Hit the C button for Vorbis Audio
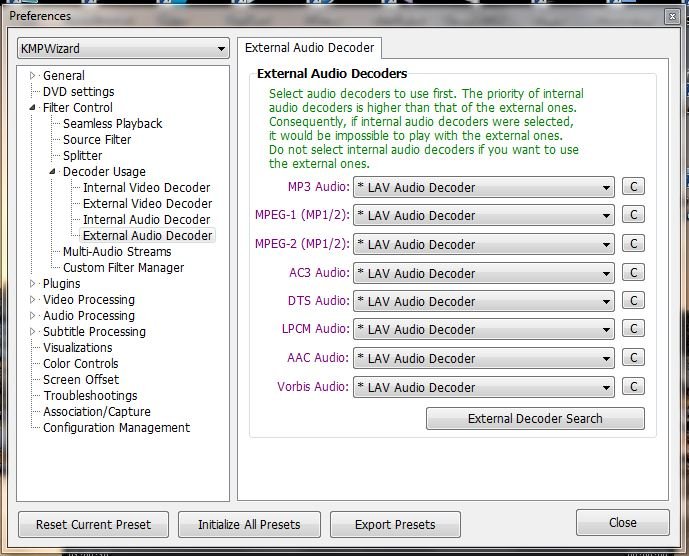Viewport: 689px width, 556px height. (x=632, y=387)
